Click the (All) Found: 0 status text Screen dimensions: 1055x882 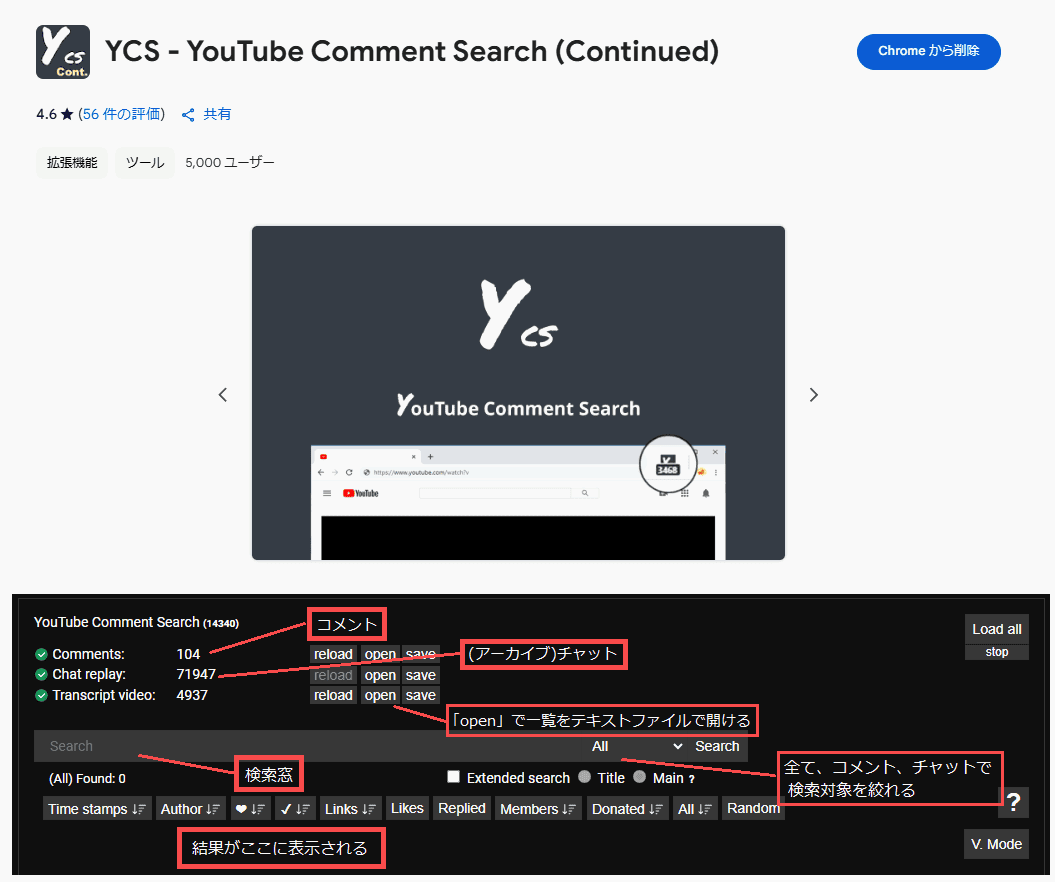(x=87, y=778)
